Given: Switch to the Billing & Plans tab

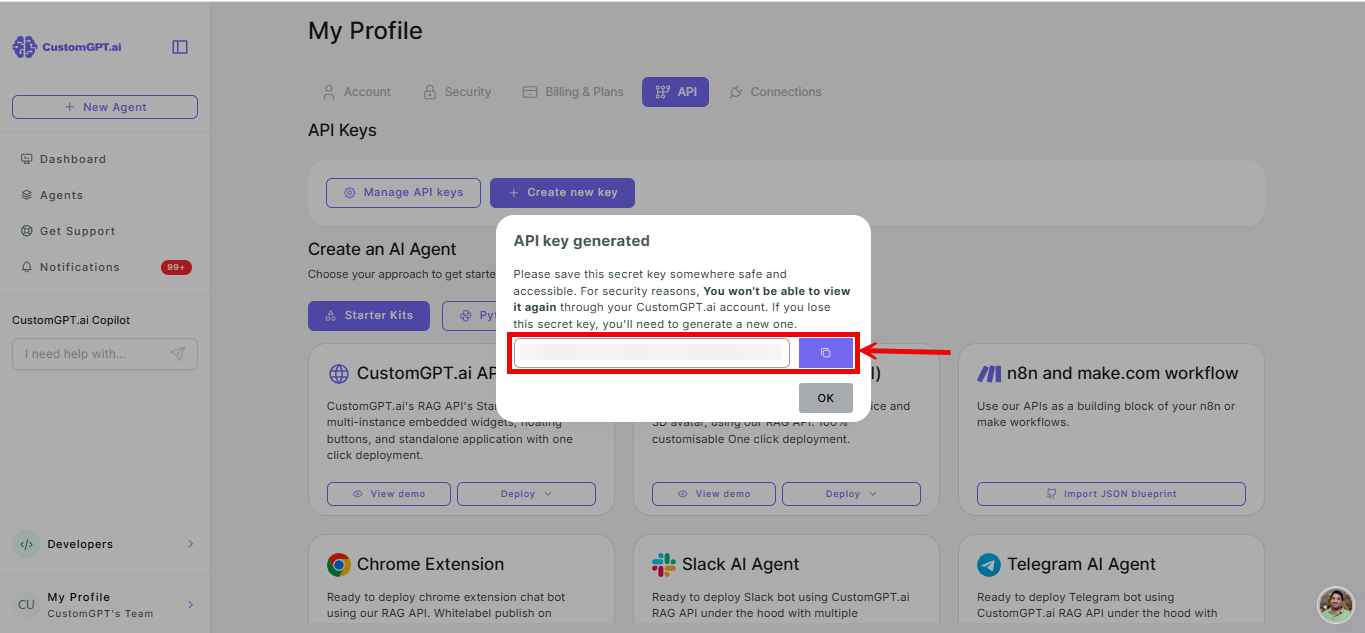Looking at the screenshot, I should click(573, 92).
